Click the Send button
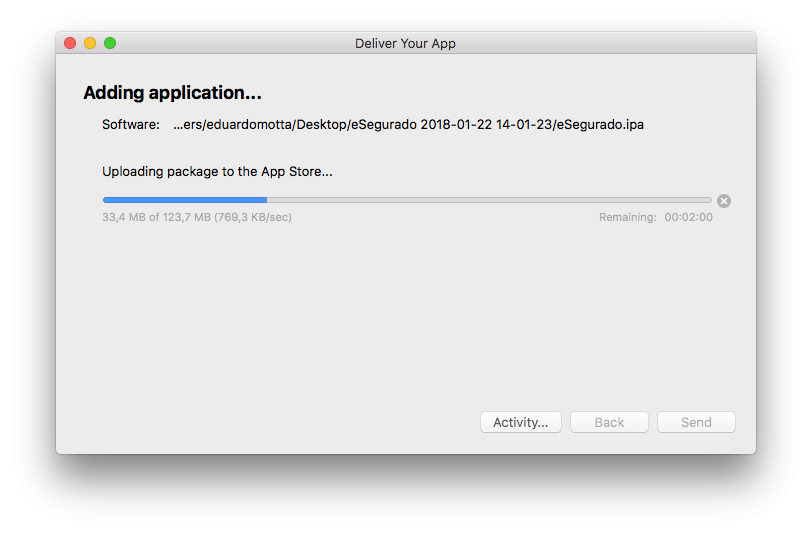Screen dimensions: 812x534 pos(696,422)
